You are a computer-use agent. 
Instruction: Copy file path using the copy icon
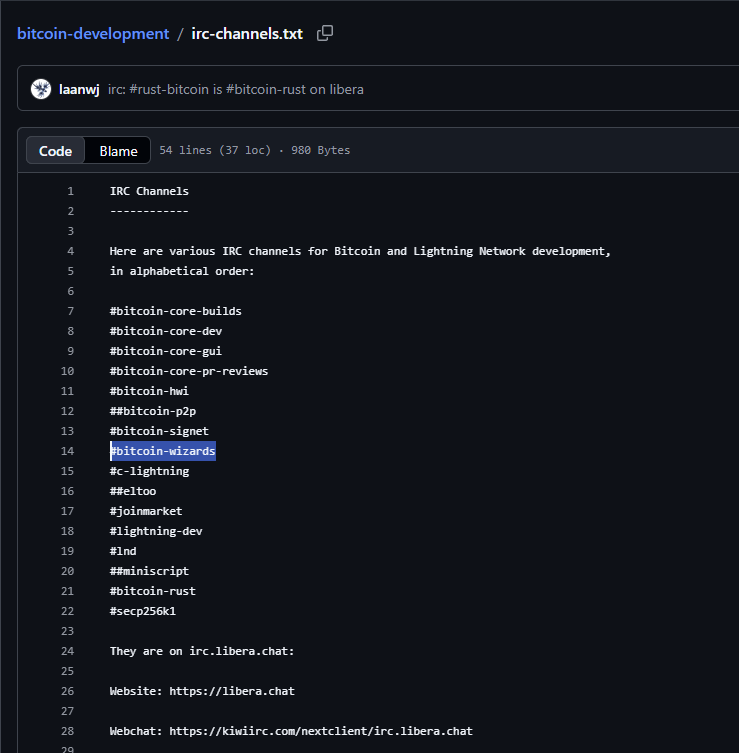pyautogui.click(x=325, y=33)
